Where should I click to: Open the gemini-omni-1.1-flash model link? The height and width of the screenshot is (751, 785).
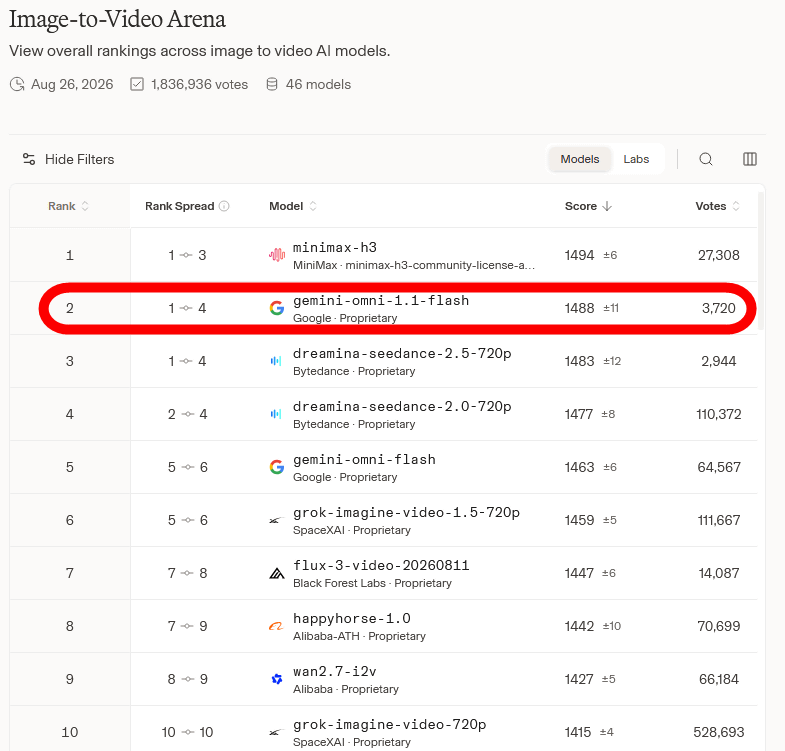(381, 301)
